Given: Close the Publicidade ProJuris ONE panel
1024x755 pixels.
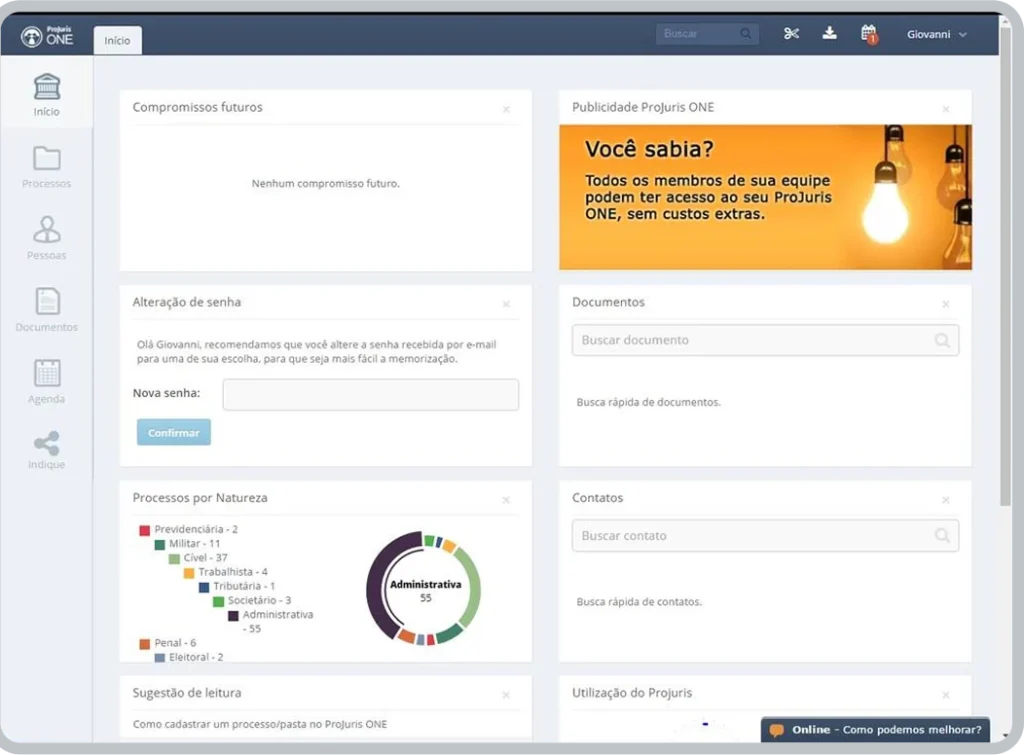Looking at the screenshot, I should (945, 109).
